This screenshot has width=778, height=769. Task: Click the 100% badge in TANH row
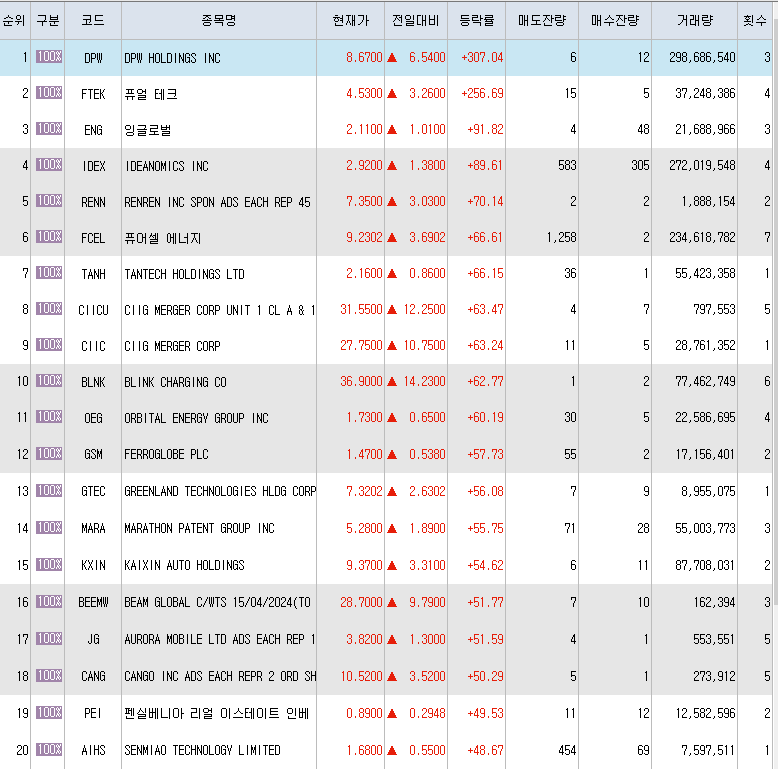tap(49, 272)
